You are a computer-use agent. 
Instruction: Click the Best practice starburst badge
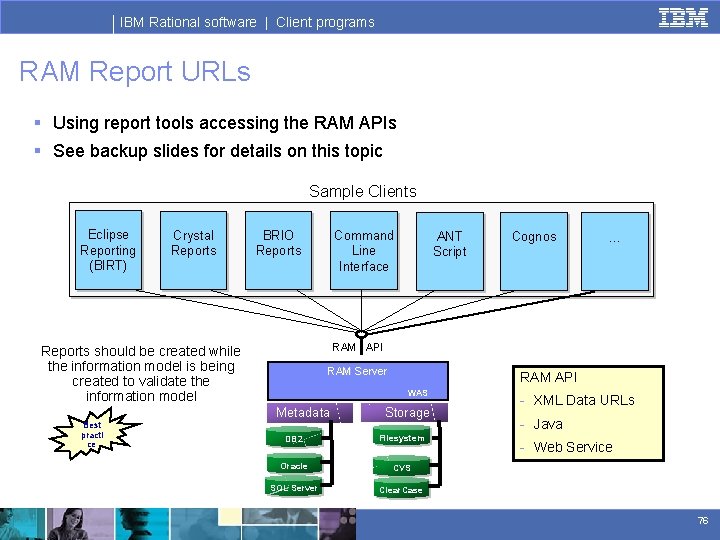(95, 433)
